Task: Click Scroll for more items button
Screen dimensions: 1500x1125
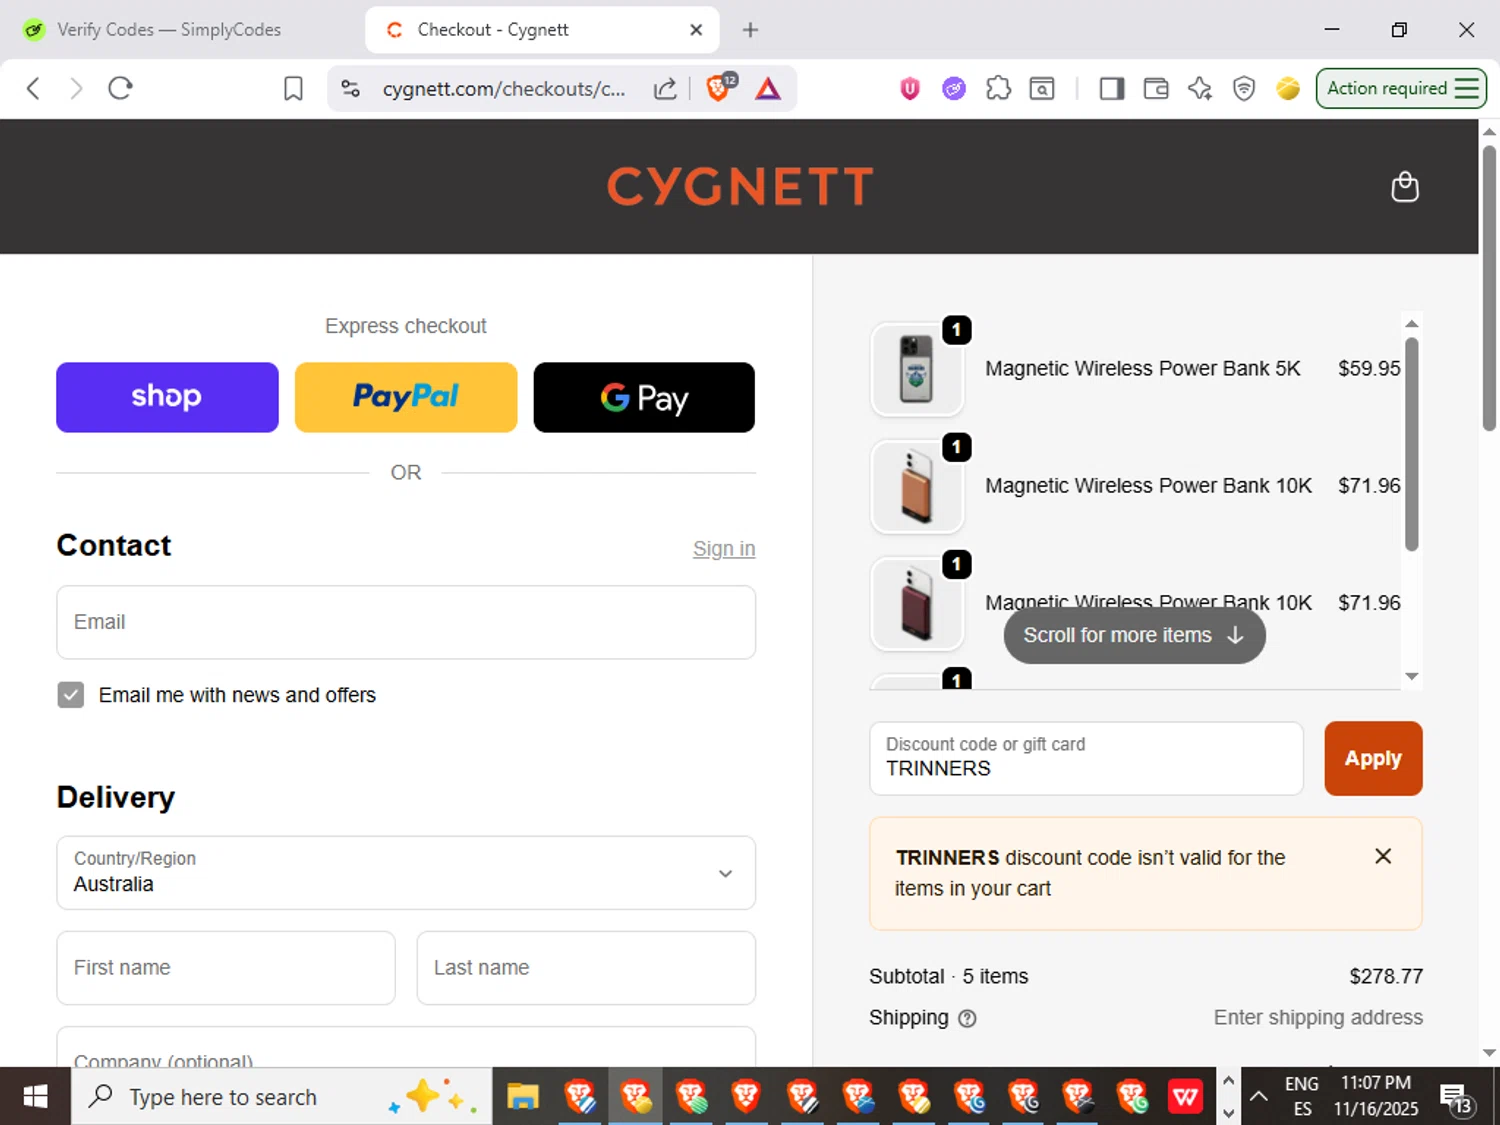Action: point(1135,635)
